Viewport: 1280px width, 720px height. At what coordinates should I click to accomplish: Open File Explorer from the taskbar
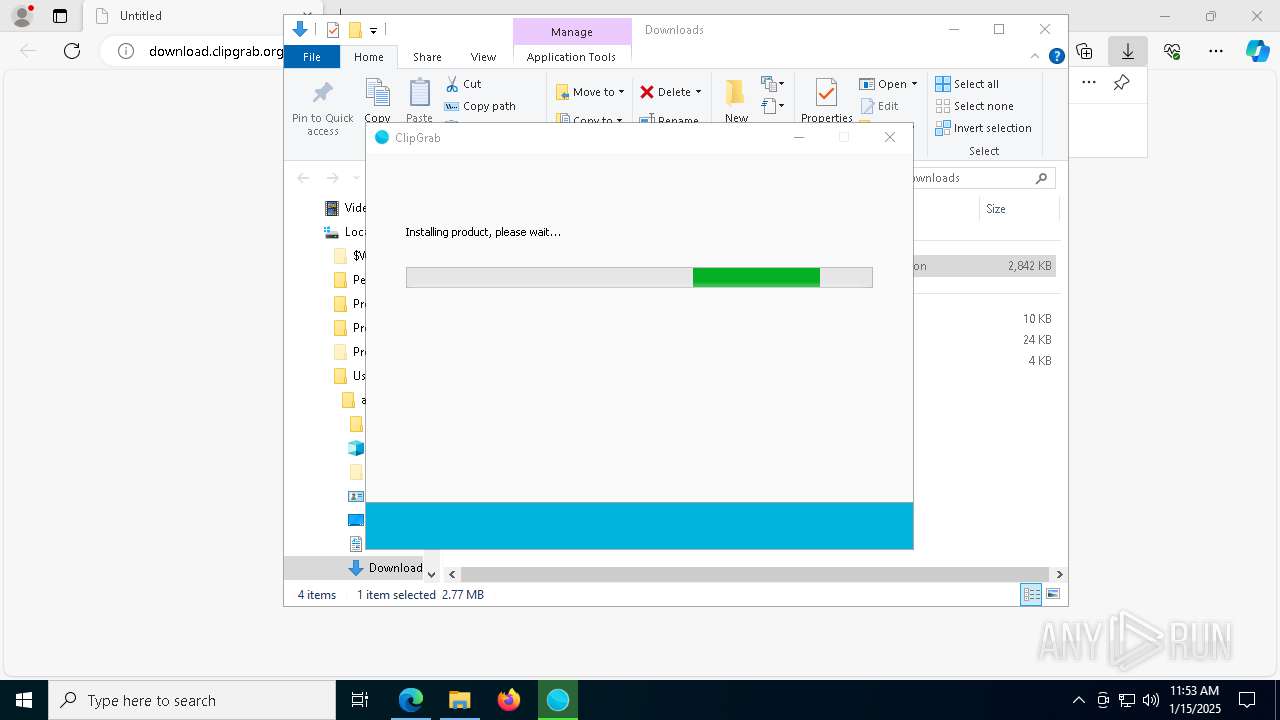tap(460, 700)
